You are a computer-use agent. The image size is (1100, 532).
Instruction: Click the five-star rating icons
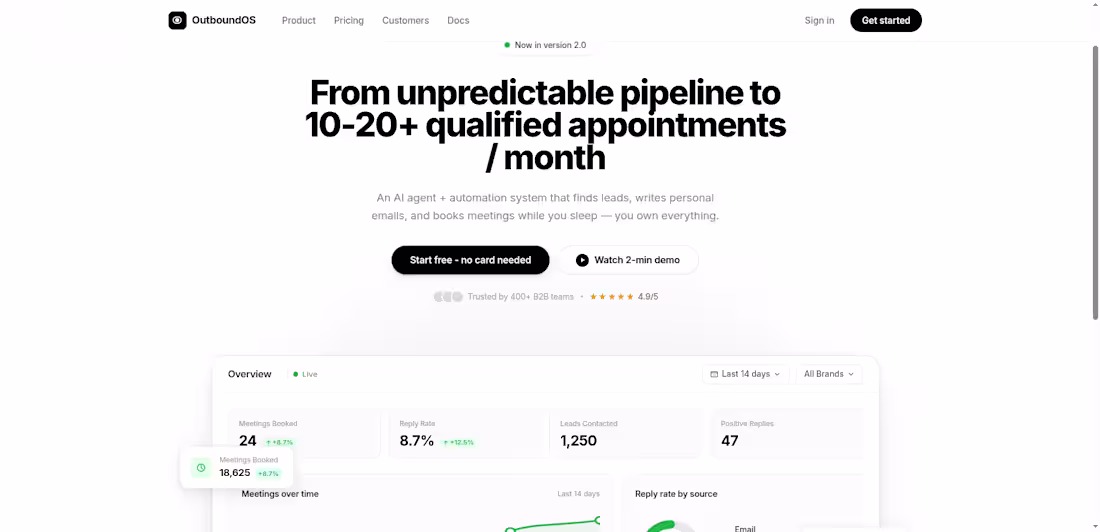pos(612,297)
